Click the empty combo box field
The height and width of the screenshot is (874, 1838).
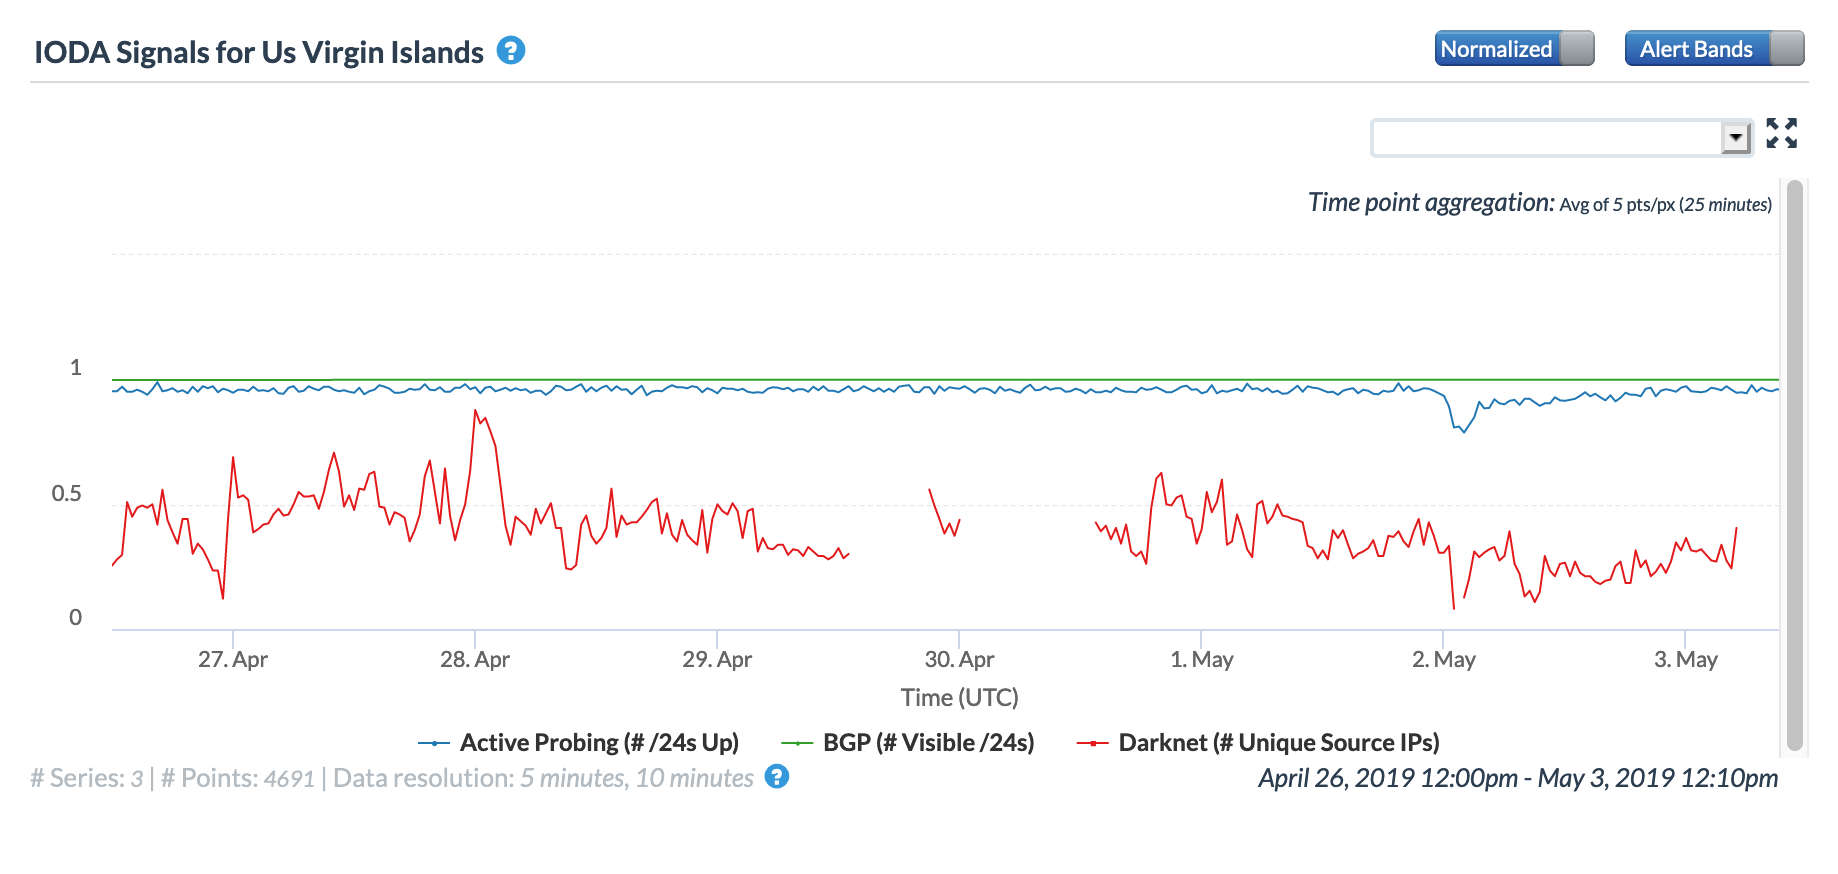click(x=1546, y=137)
